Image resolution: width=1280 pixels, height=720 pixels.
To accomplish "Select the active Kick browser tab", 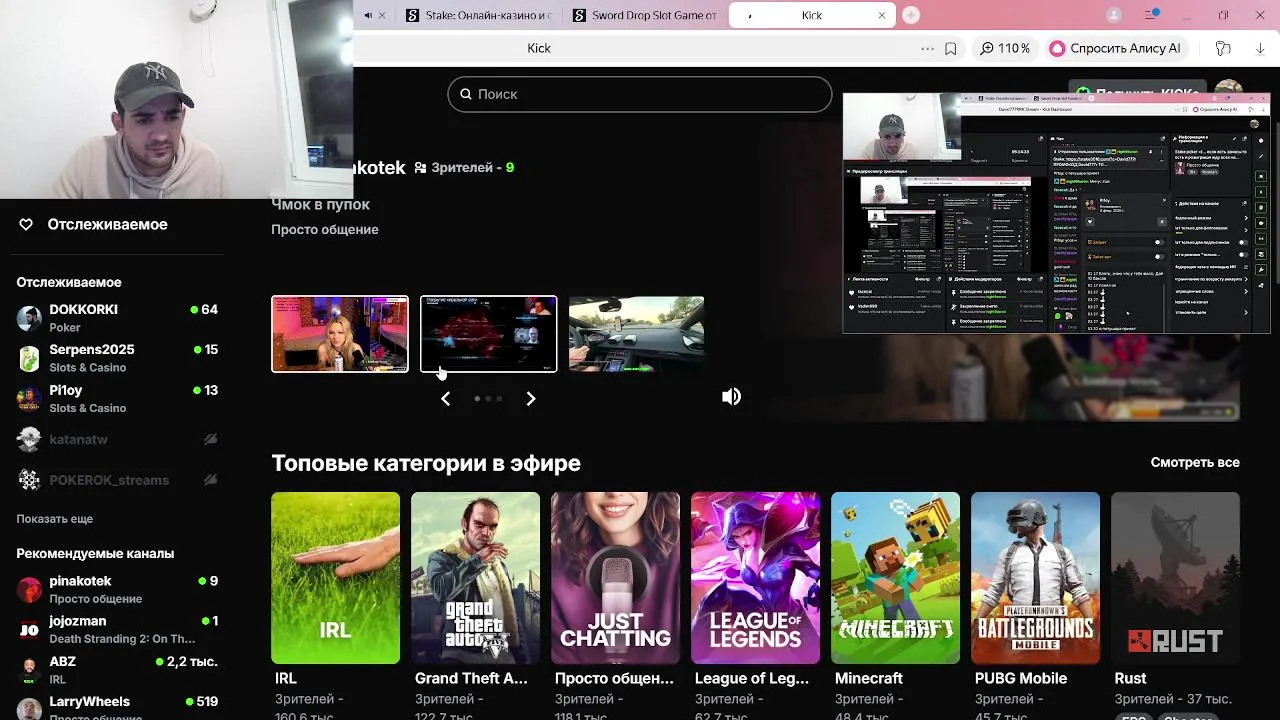I will click(811, 15).
